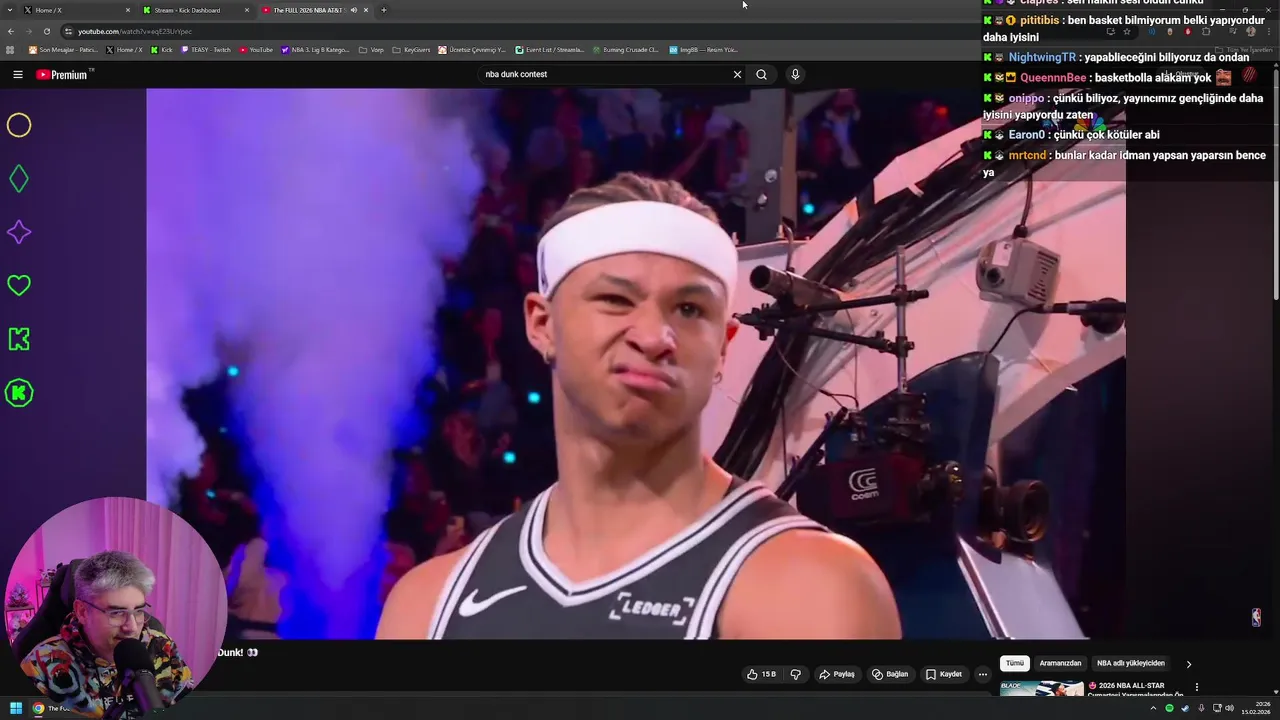The width and height of the screenshot is (1280, 720).
Task: Dislike the video with thumbs down
Action: pos(796,674)
